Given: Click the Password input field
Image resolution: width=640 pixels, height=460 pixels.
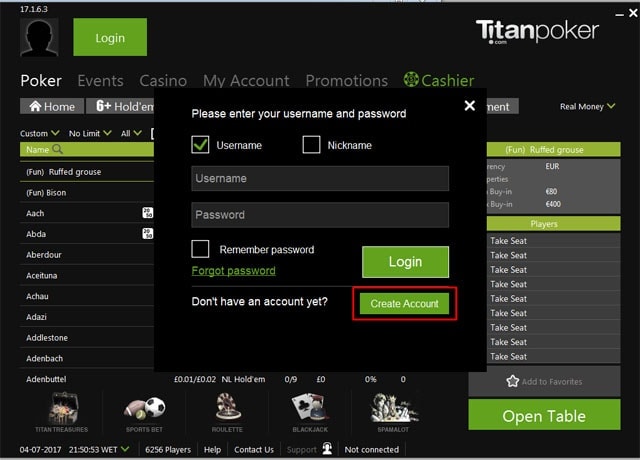Looking at the screenshot, I should point(320,215).
